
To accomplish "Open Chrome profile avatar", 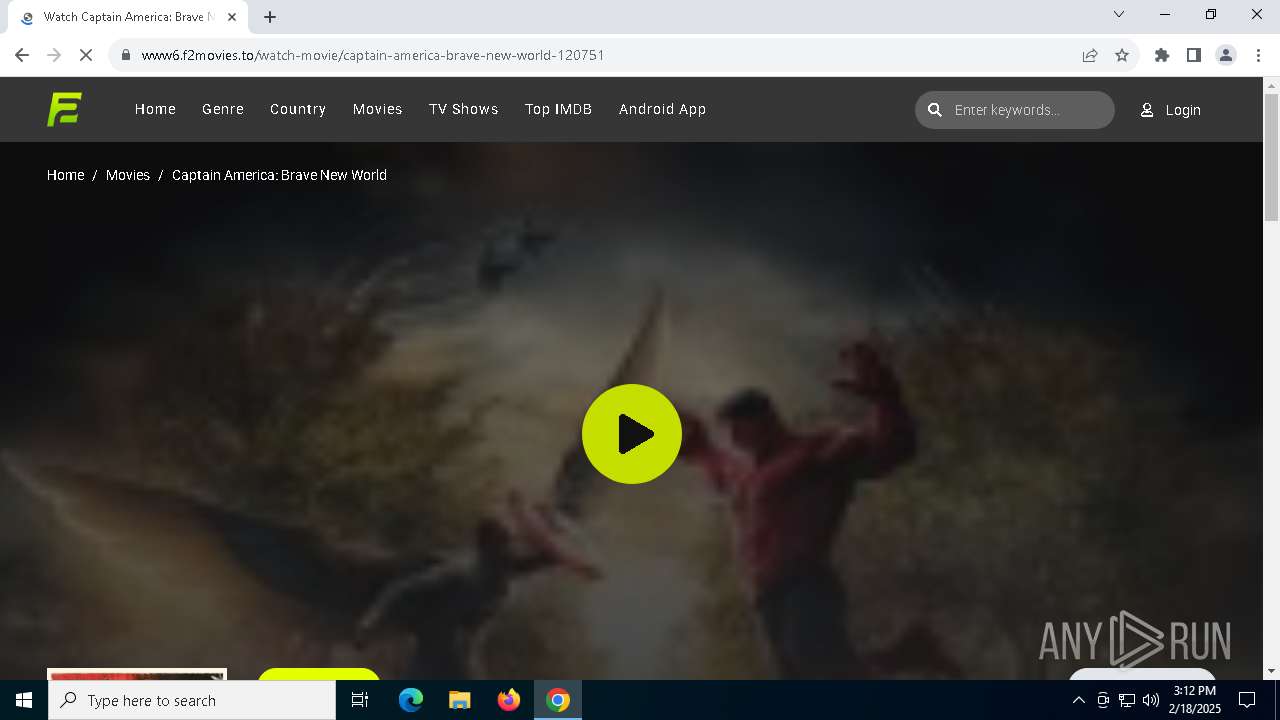I will pyautogui.click(x=1226, y=55).
